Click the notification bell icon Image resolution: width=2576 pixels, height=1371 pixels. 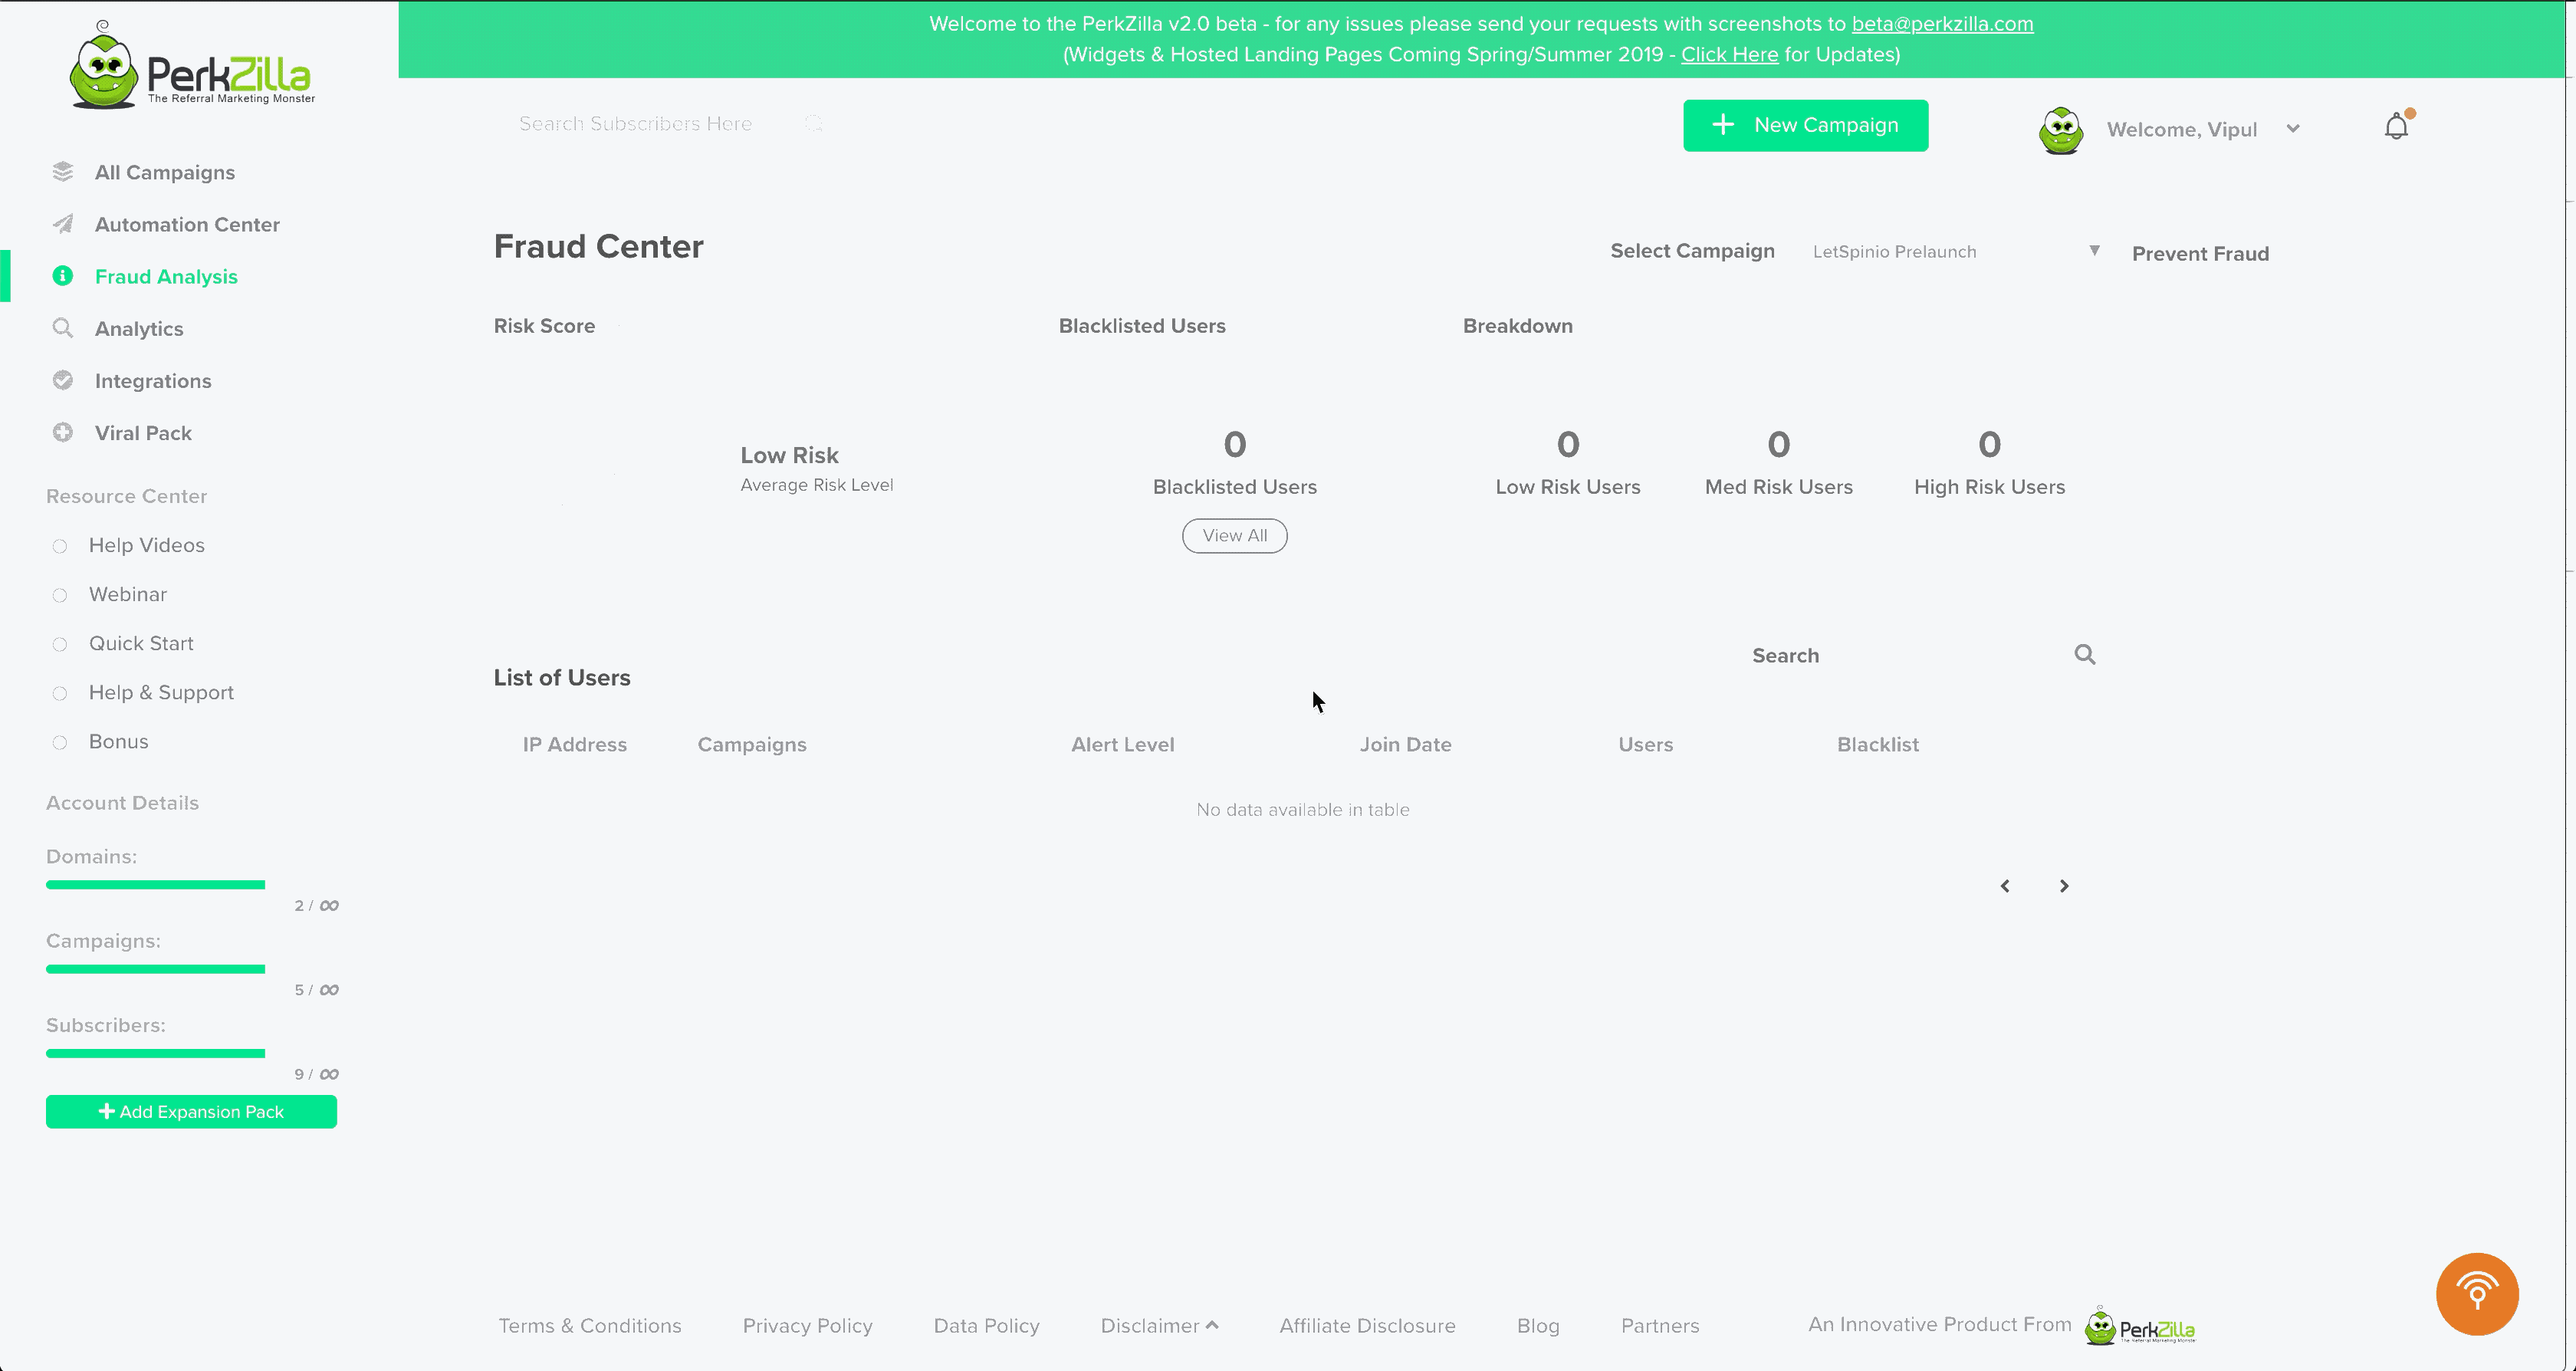pyautogui.click(x=2396, y=127)
